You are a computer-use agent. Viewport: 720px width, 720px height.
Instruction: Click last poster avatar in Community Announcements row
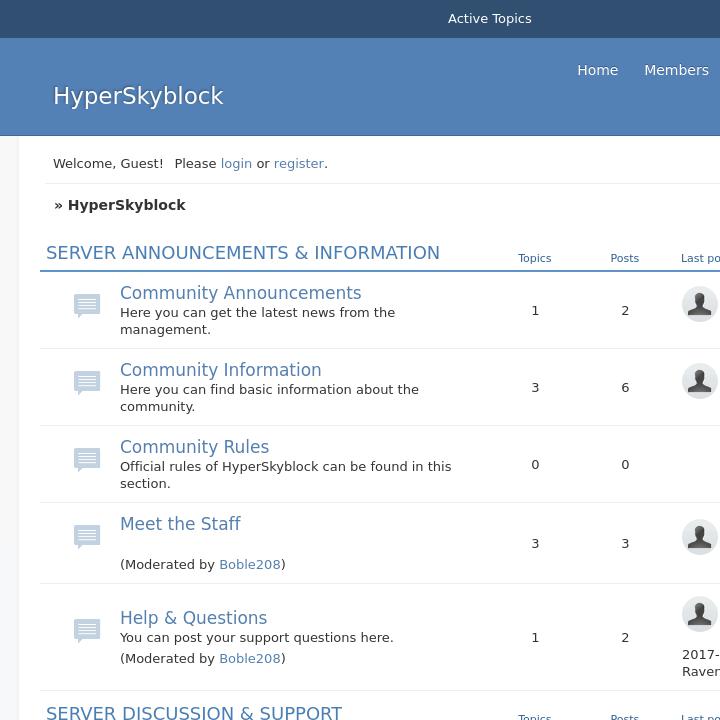point(699,304)
